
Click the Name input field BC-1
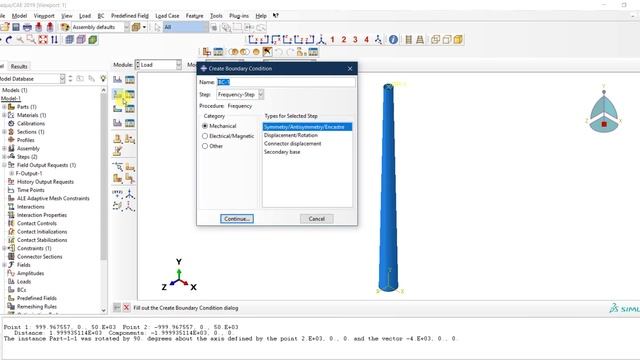(x=286, y=82)
